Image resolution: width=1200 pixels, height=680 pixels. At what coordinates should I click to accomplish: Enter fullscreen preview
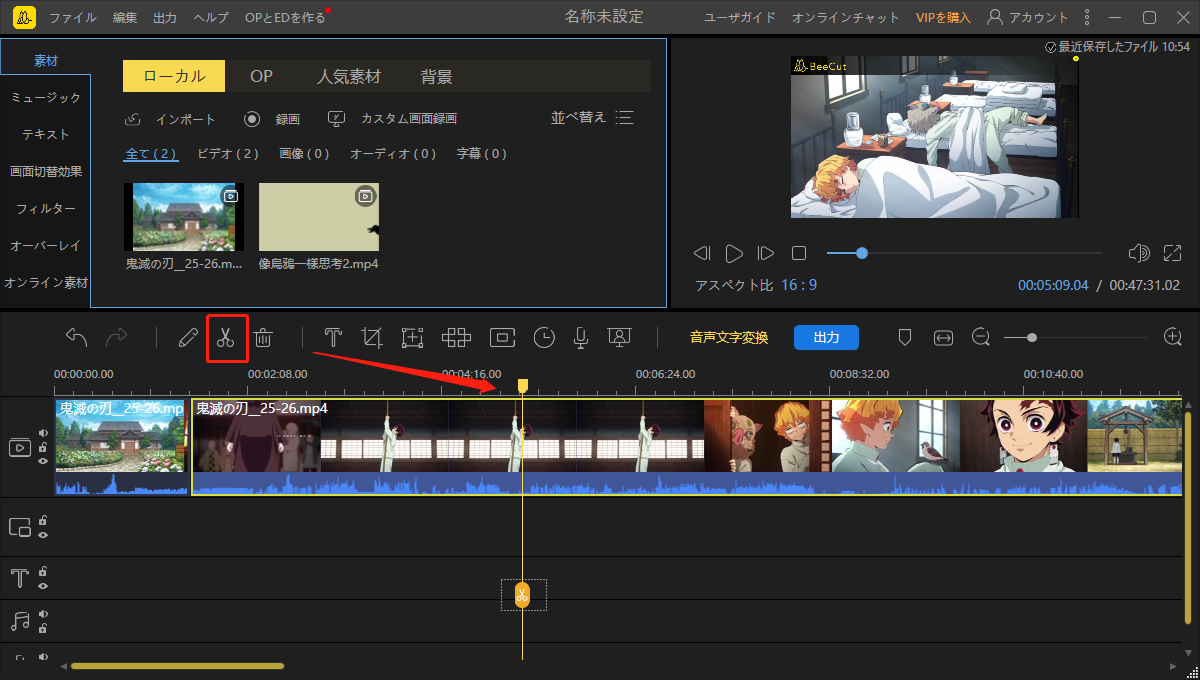1174,253
